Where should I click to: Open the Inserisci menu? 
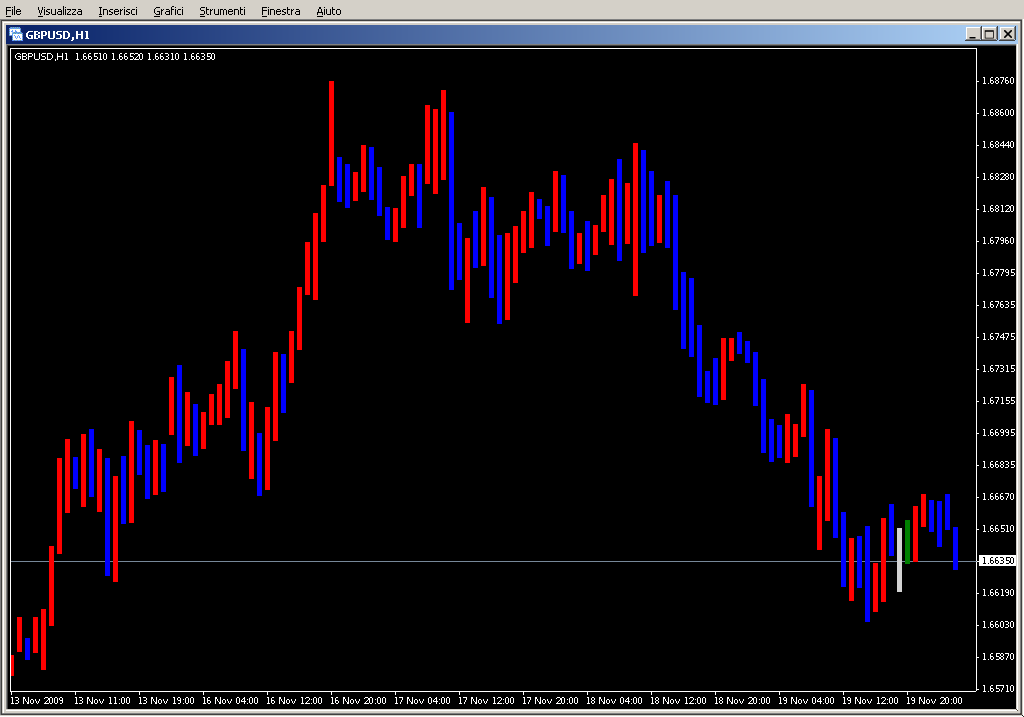119,11
